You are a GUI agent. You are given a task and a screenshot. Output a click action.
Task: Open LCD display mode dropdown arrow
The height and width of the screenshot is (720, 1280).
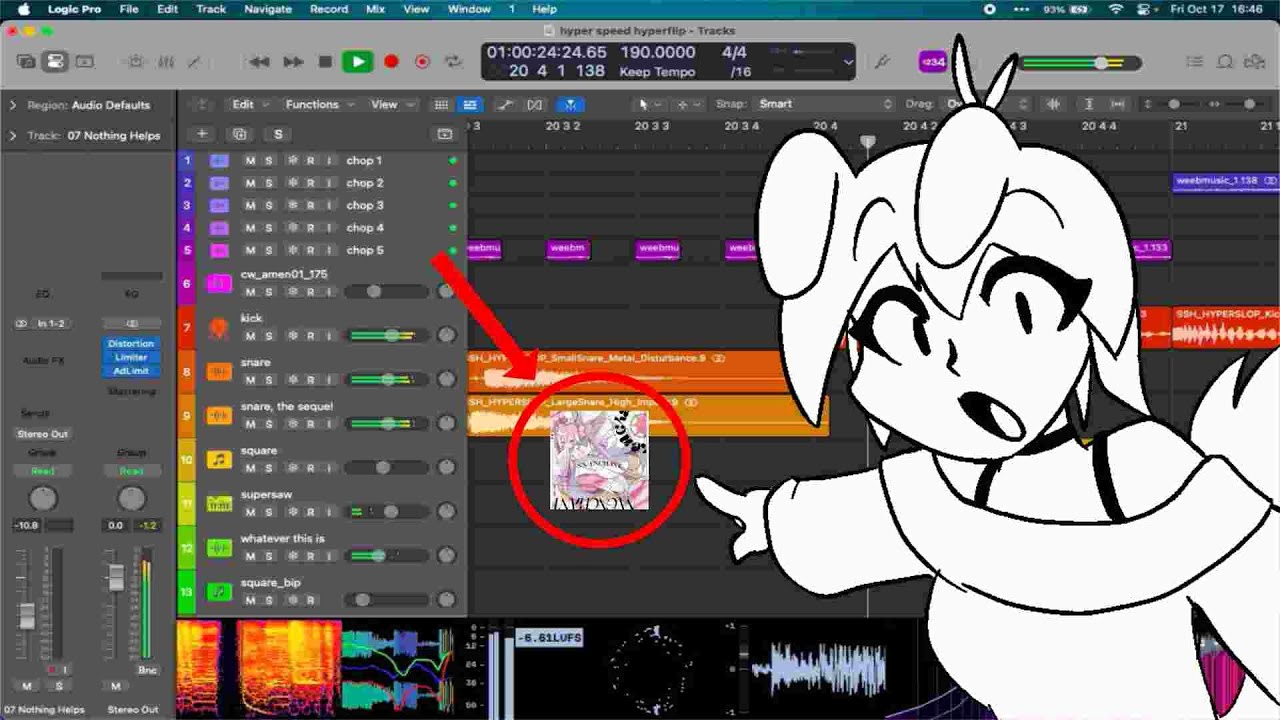click(848, 62)
